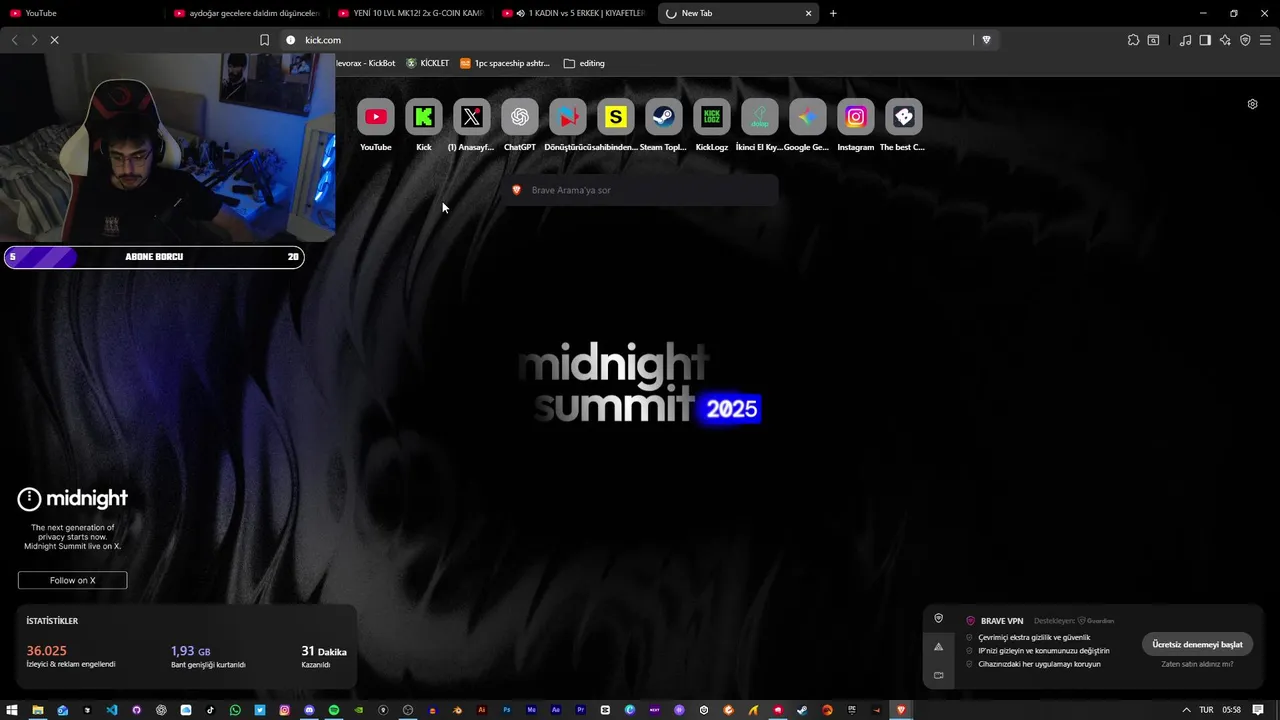Open Steam from taskbar

(x=802, y=710)
